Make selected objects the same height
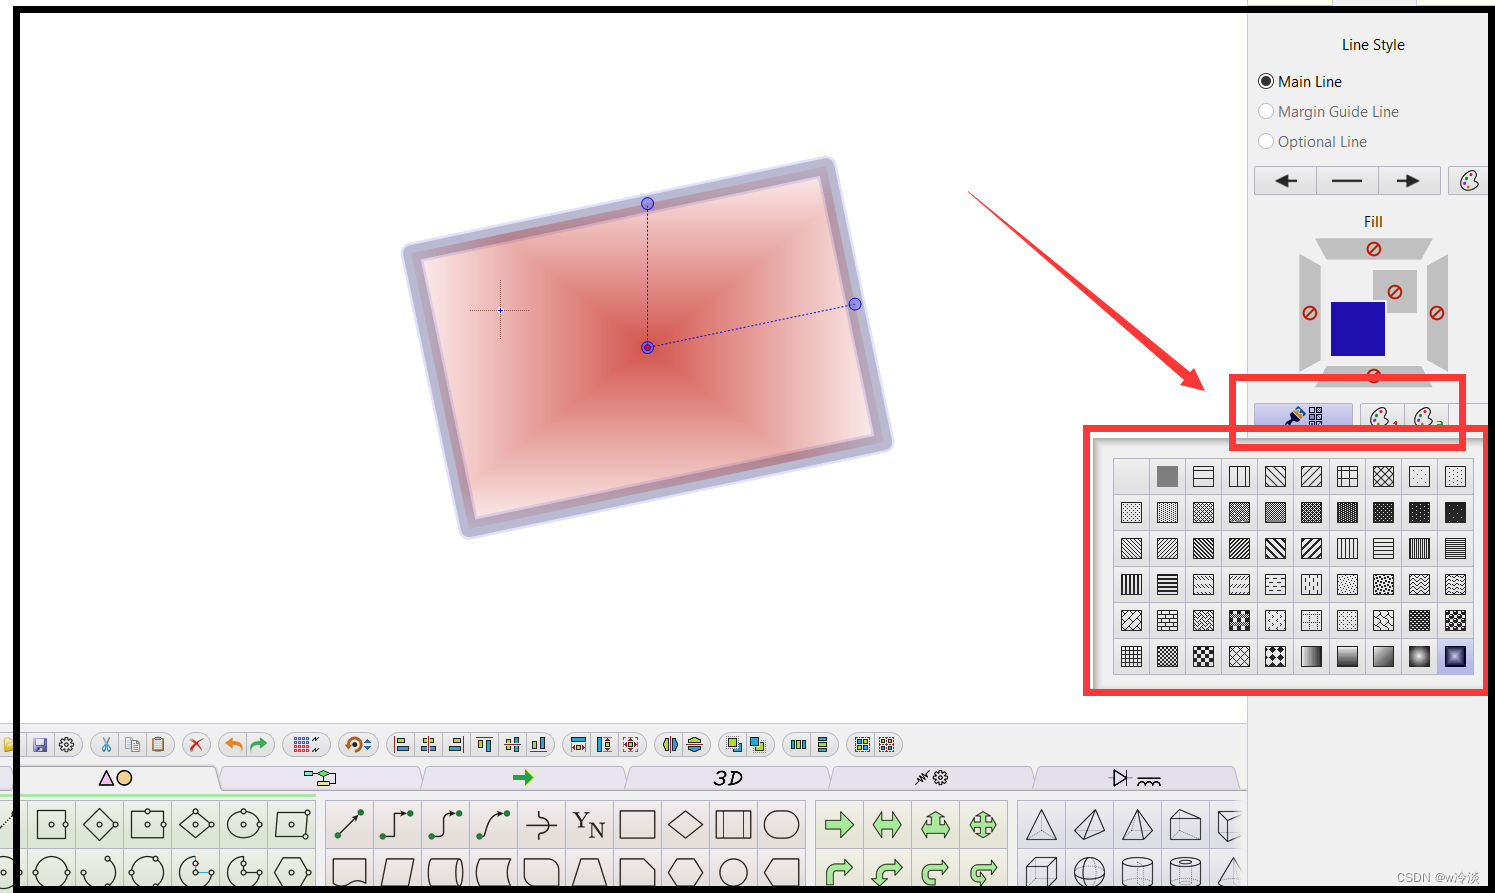The image size is (1495, 893). (x=604, y=745)
